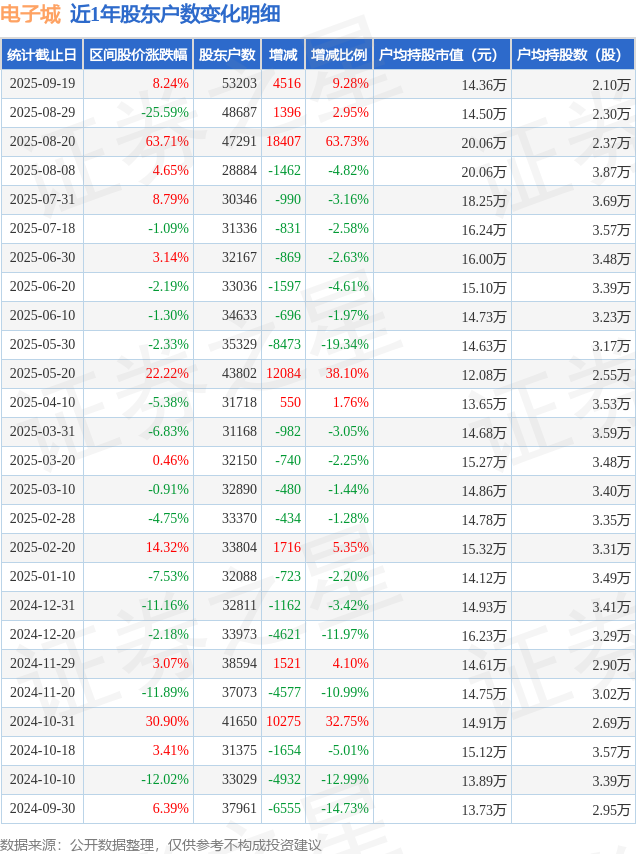Select the 增减比例 column header

338,55
